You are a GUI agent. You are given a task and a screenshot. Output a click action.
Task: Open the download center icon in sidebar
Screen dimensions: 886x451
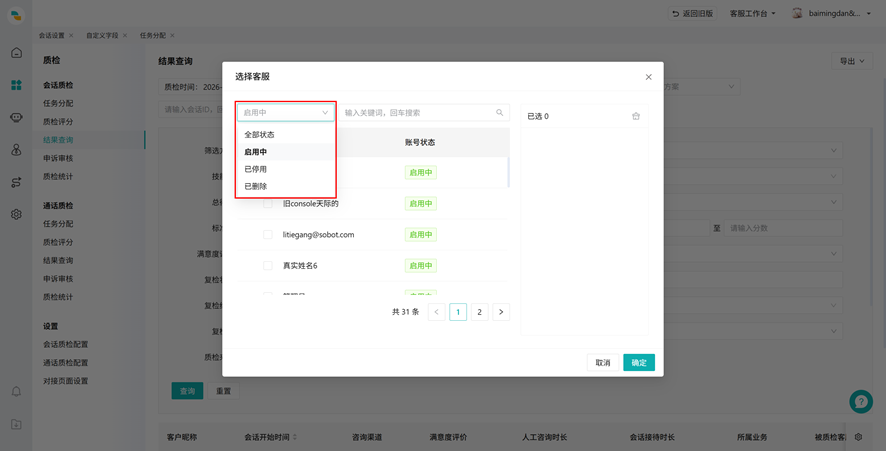[16, 424]
